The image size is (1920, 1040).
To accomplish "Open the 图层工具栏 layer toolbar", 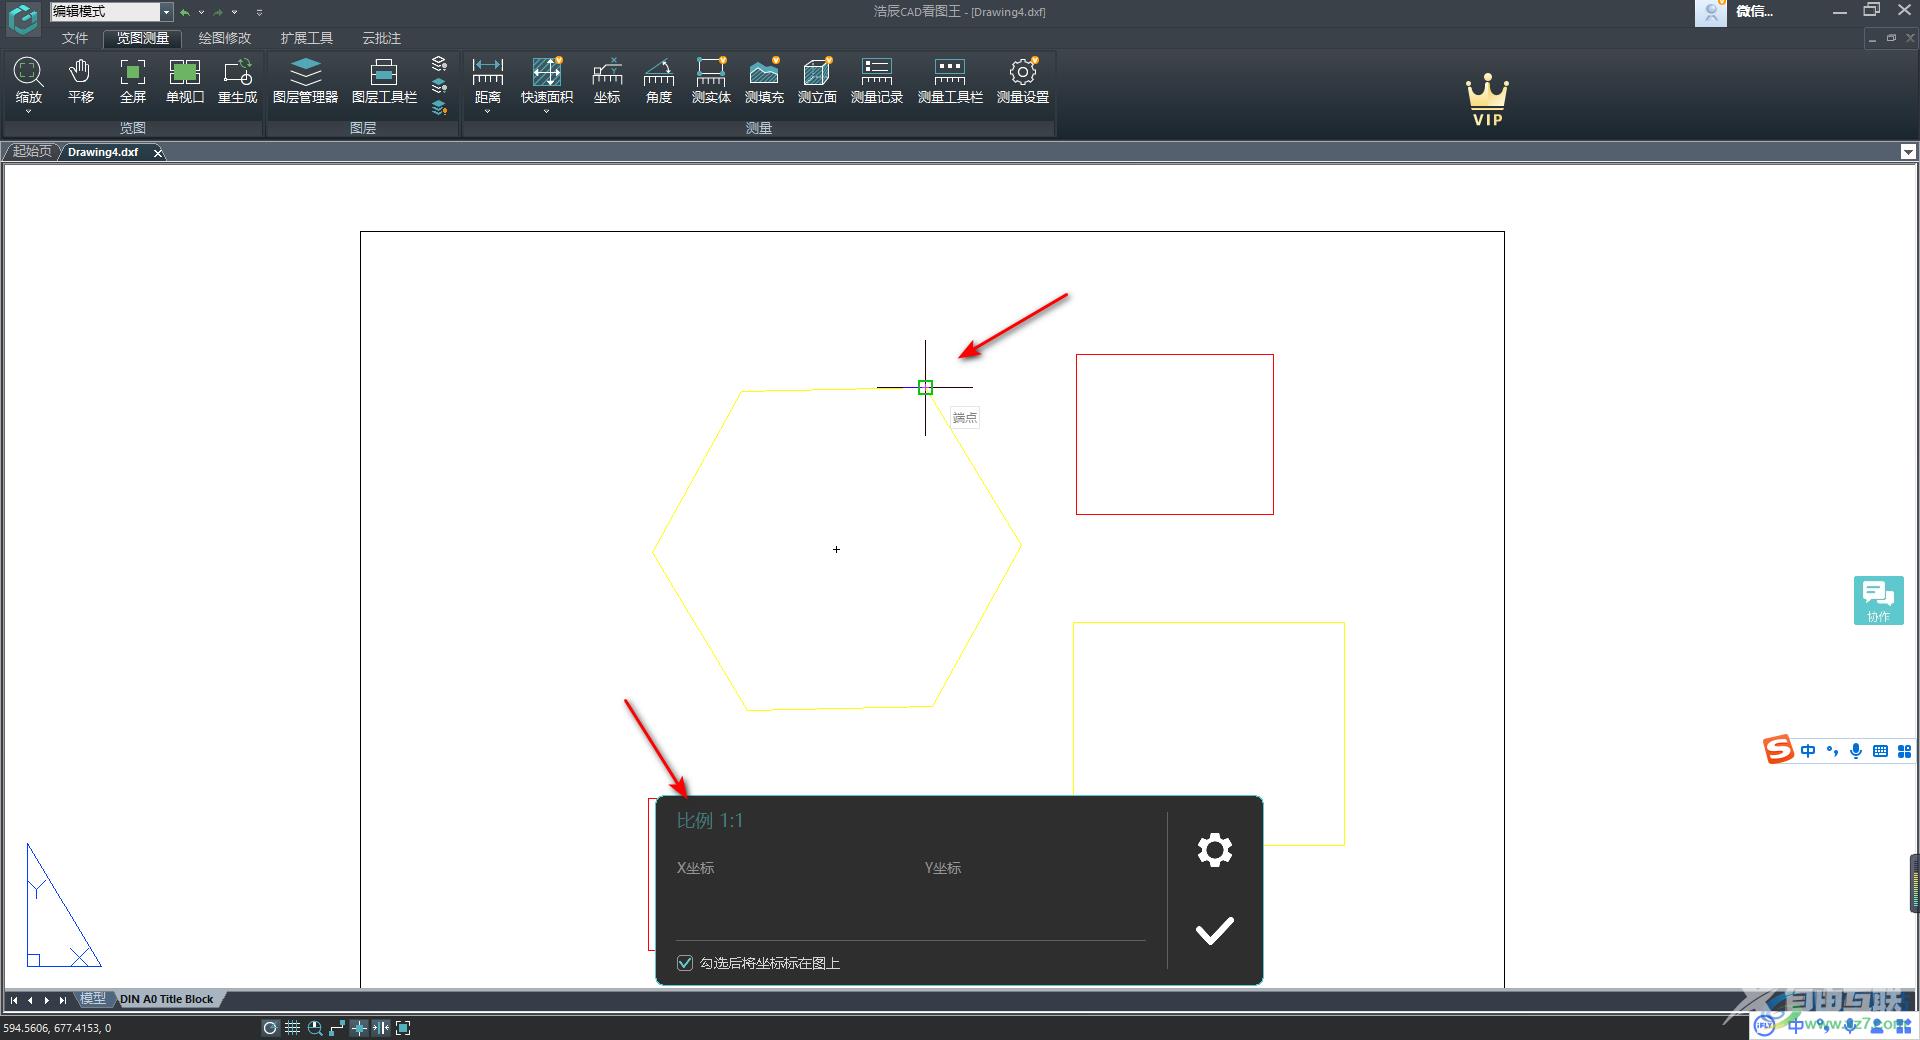I will pos(384,80).
